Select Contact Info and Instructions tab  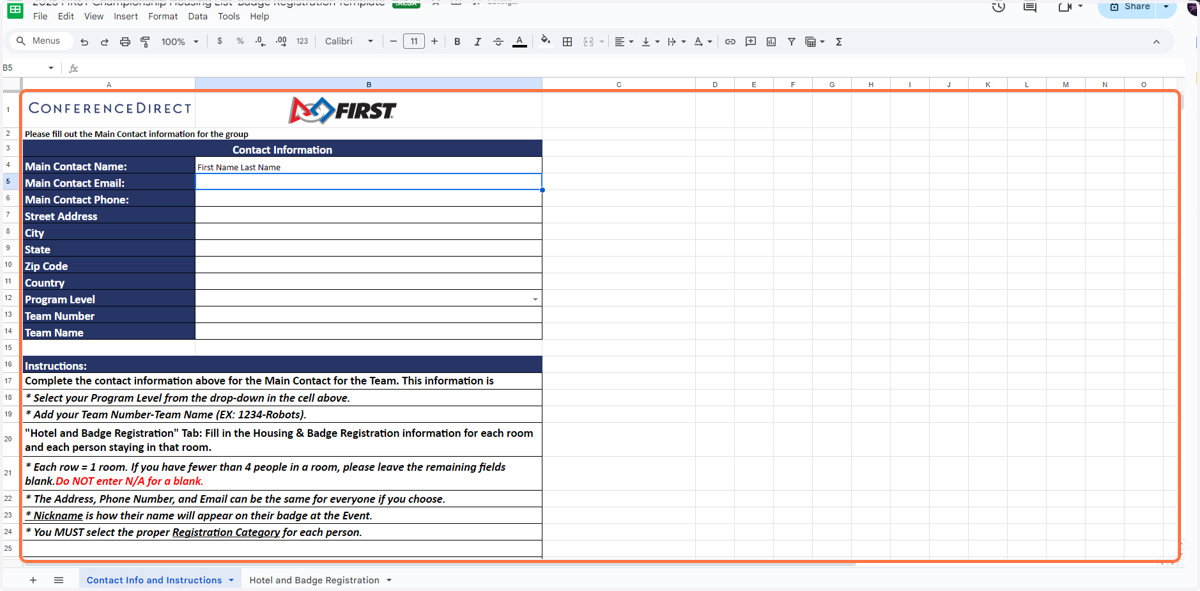click(154, 580)
